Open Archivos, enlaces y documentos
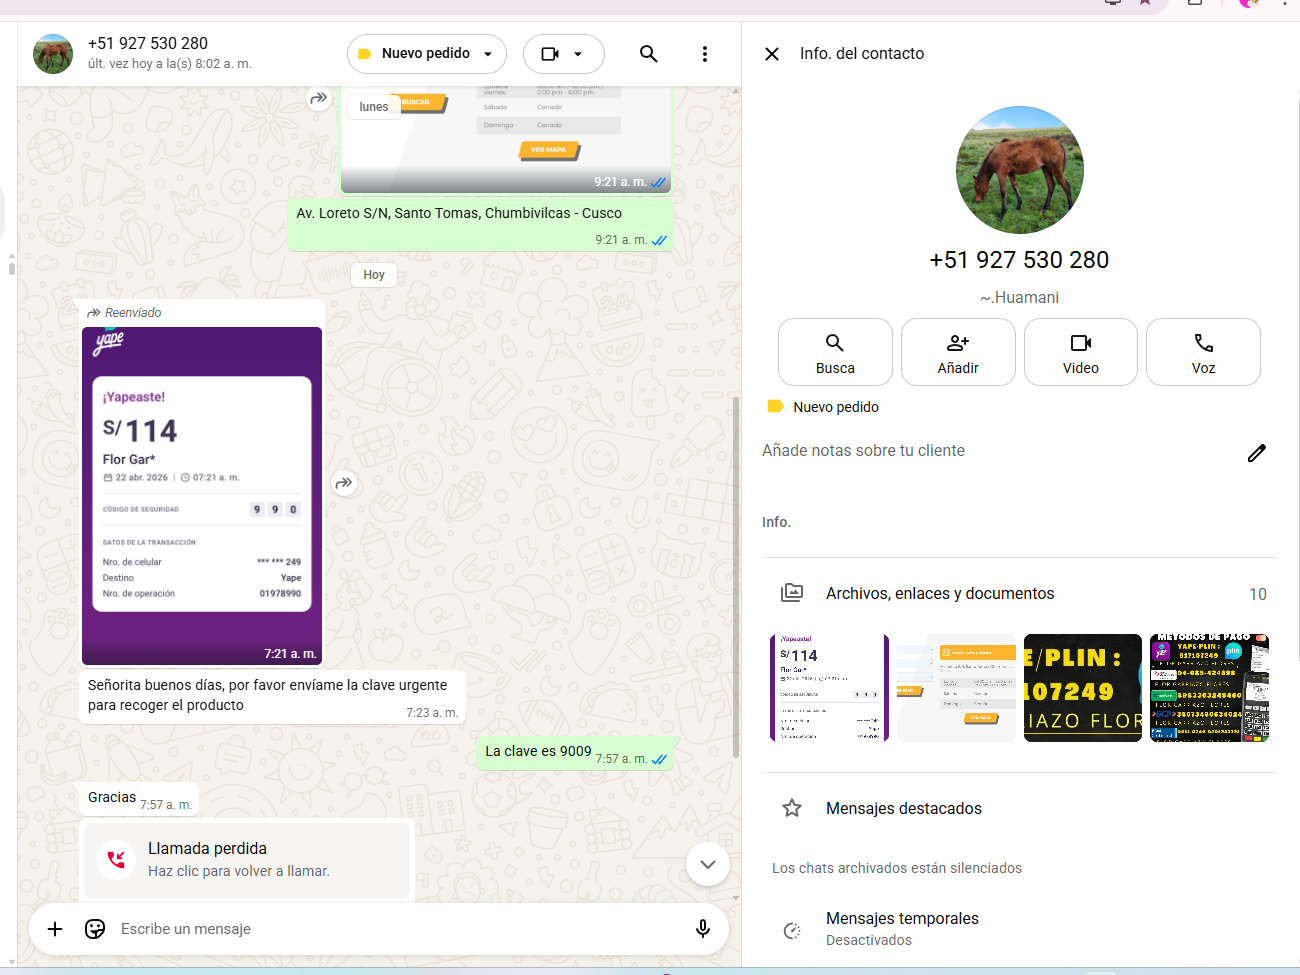This screenshot has height=975, width=1300. [939, 594]
